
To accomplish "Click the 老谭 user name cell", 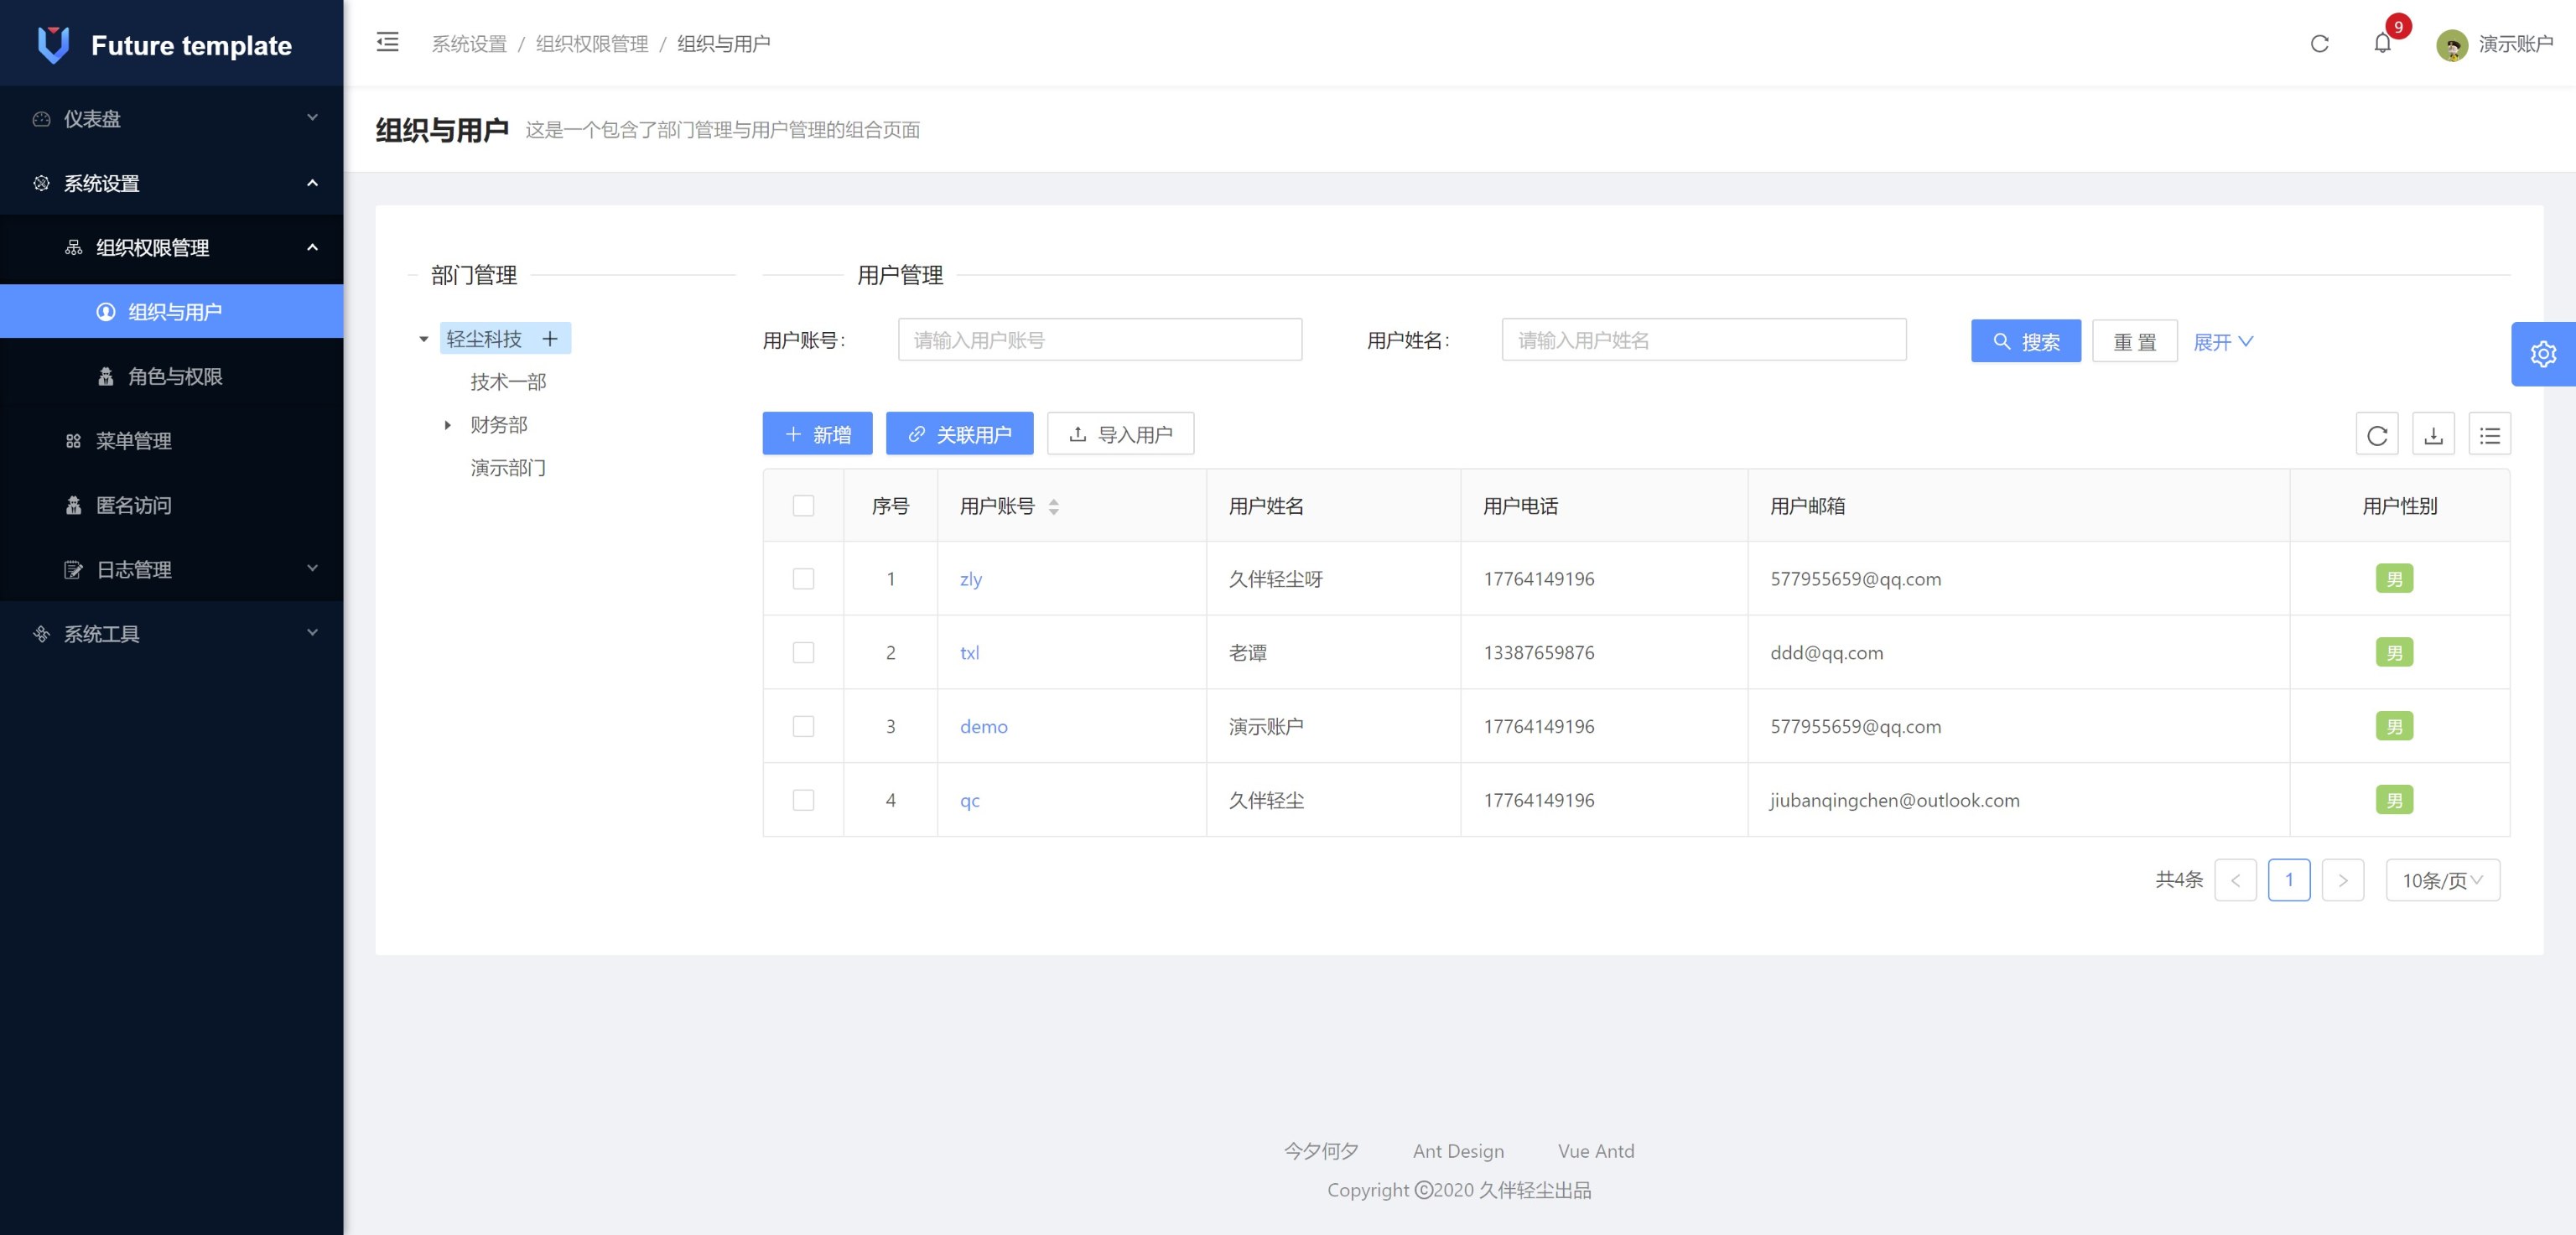I will pos(1247,653).
